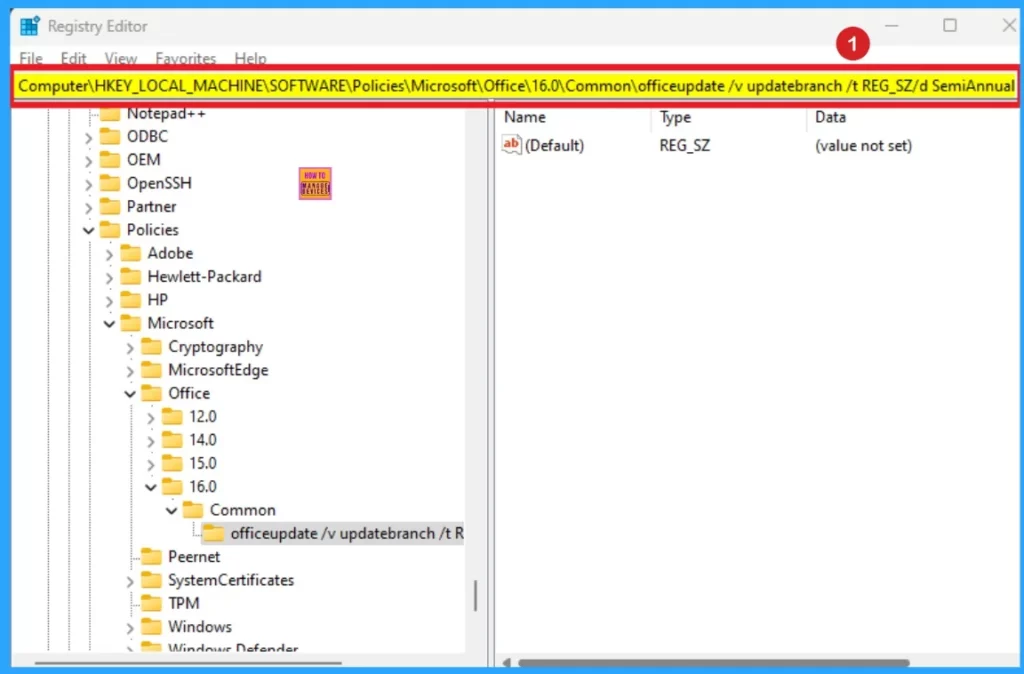Screen dimensions: 1024x674
Task: Click the (Default) string value icon
Action: pos(512,146)
